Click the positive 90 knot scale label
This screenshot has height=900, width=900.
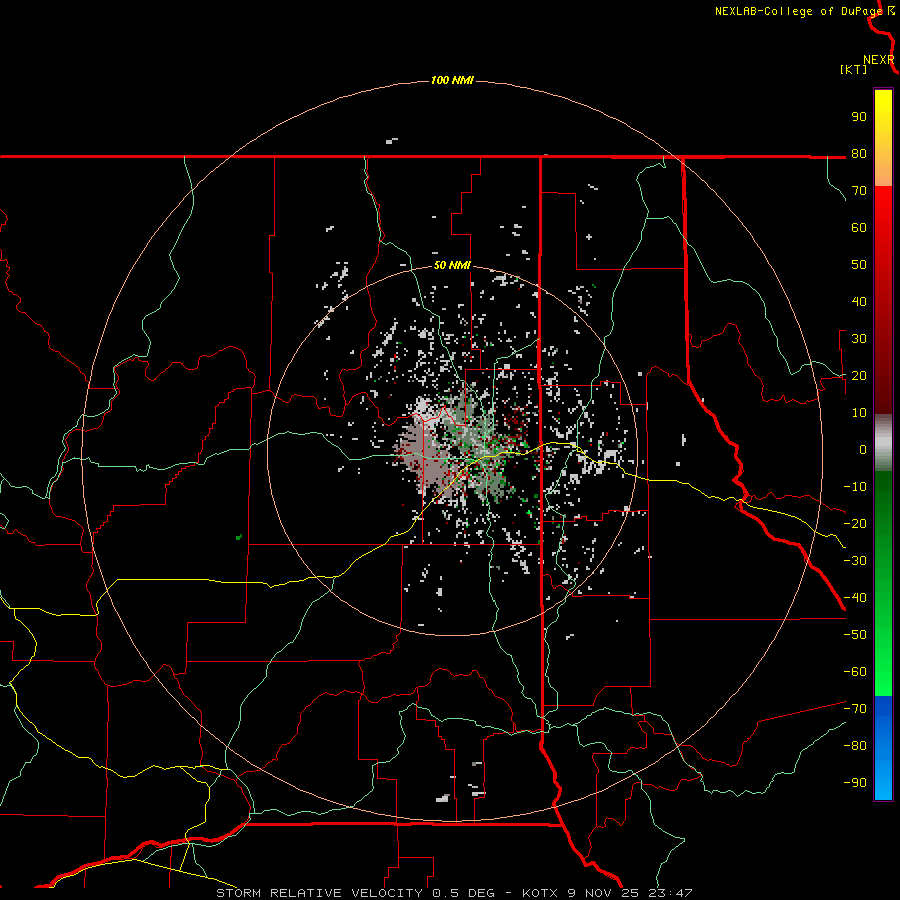(x=859, y=117)
